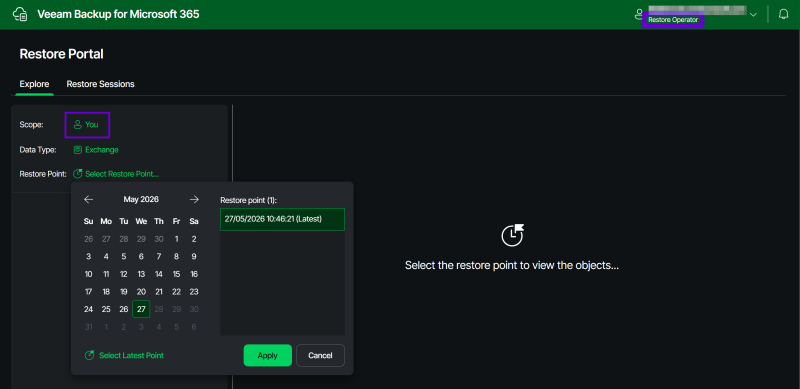Change scope by clicking You
800x389 pixels.
point(86,124)
